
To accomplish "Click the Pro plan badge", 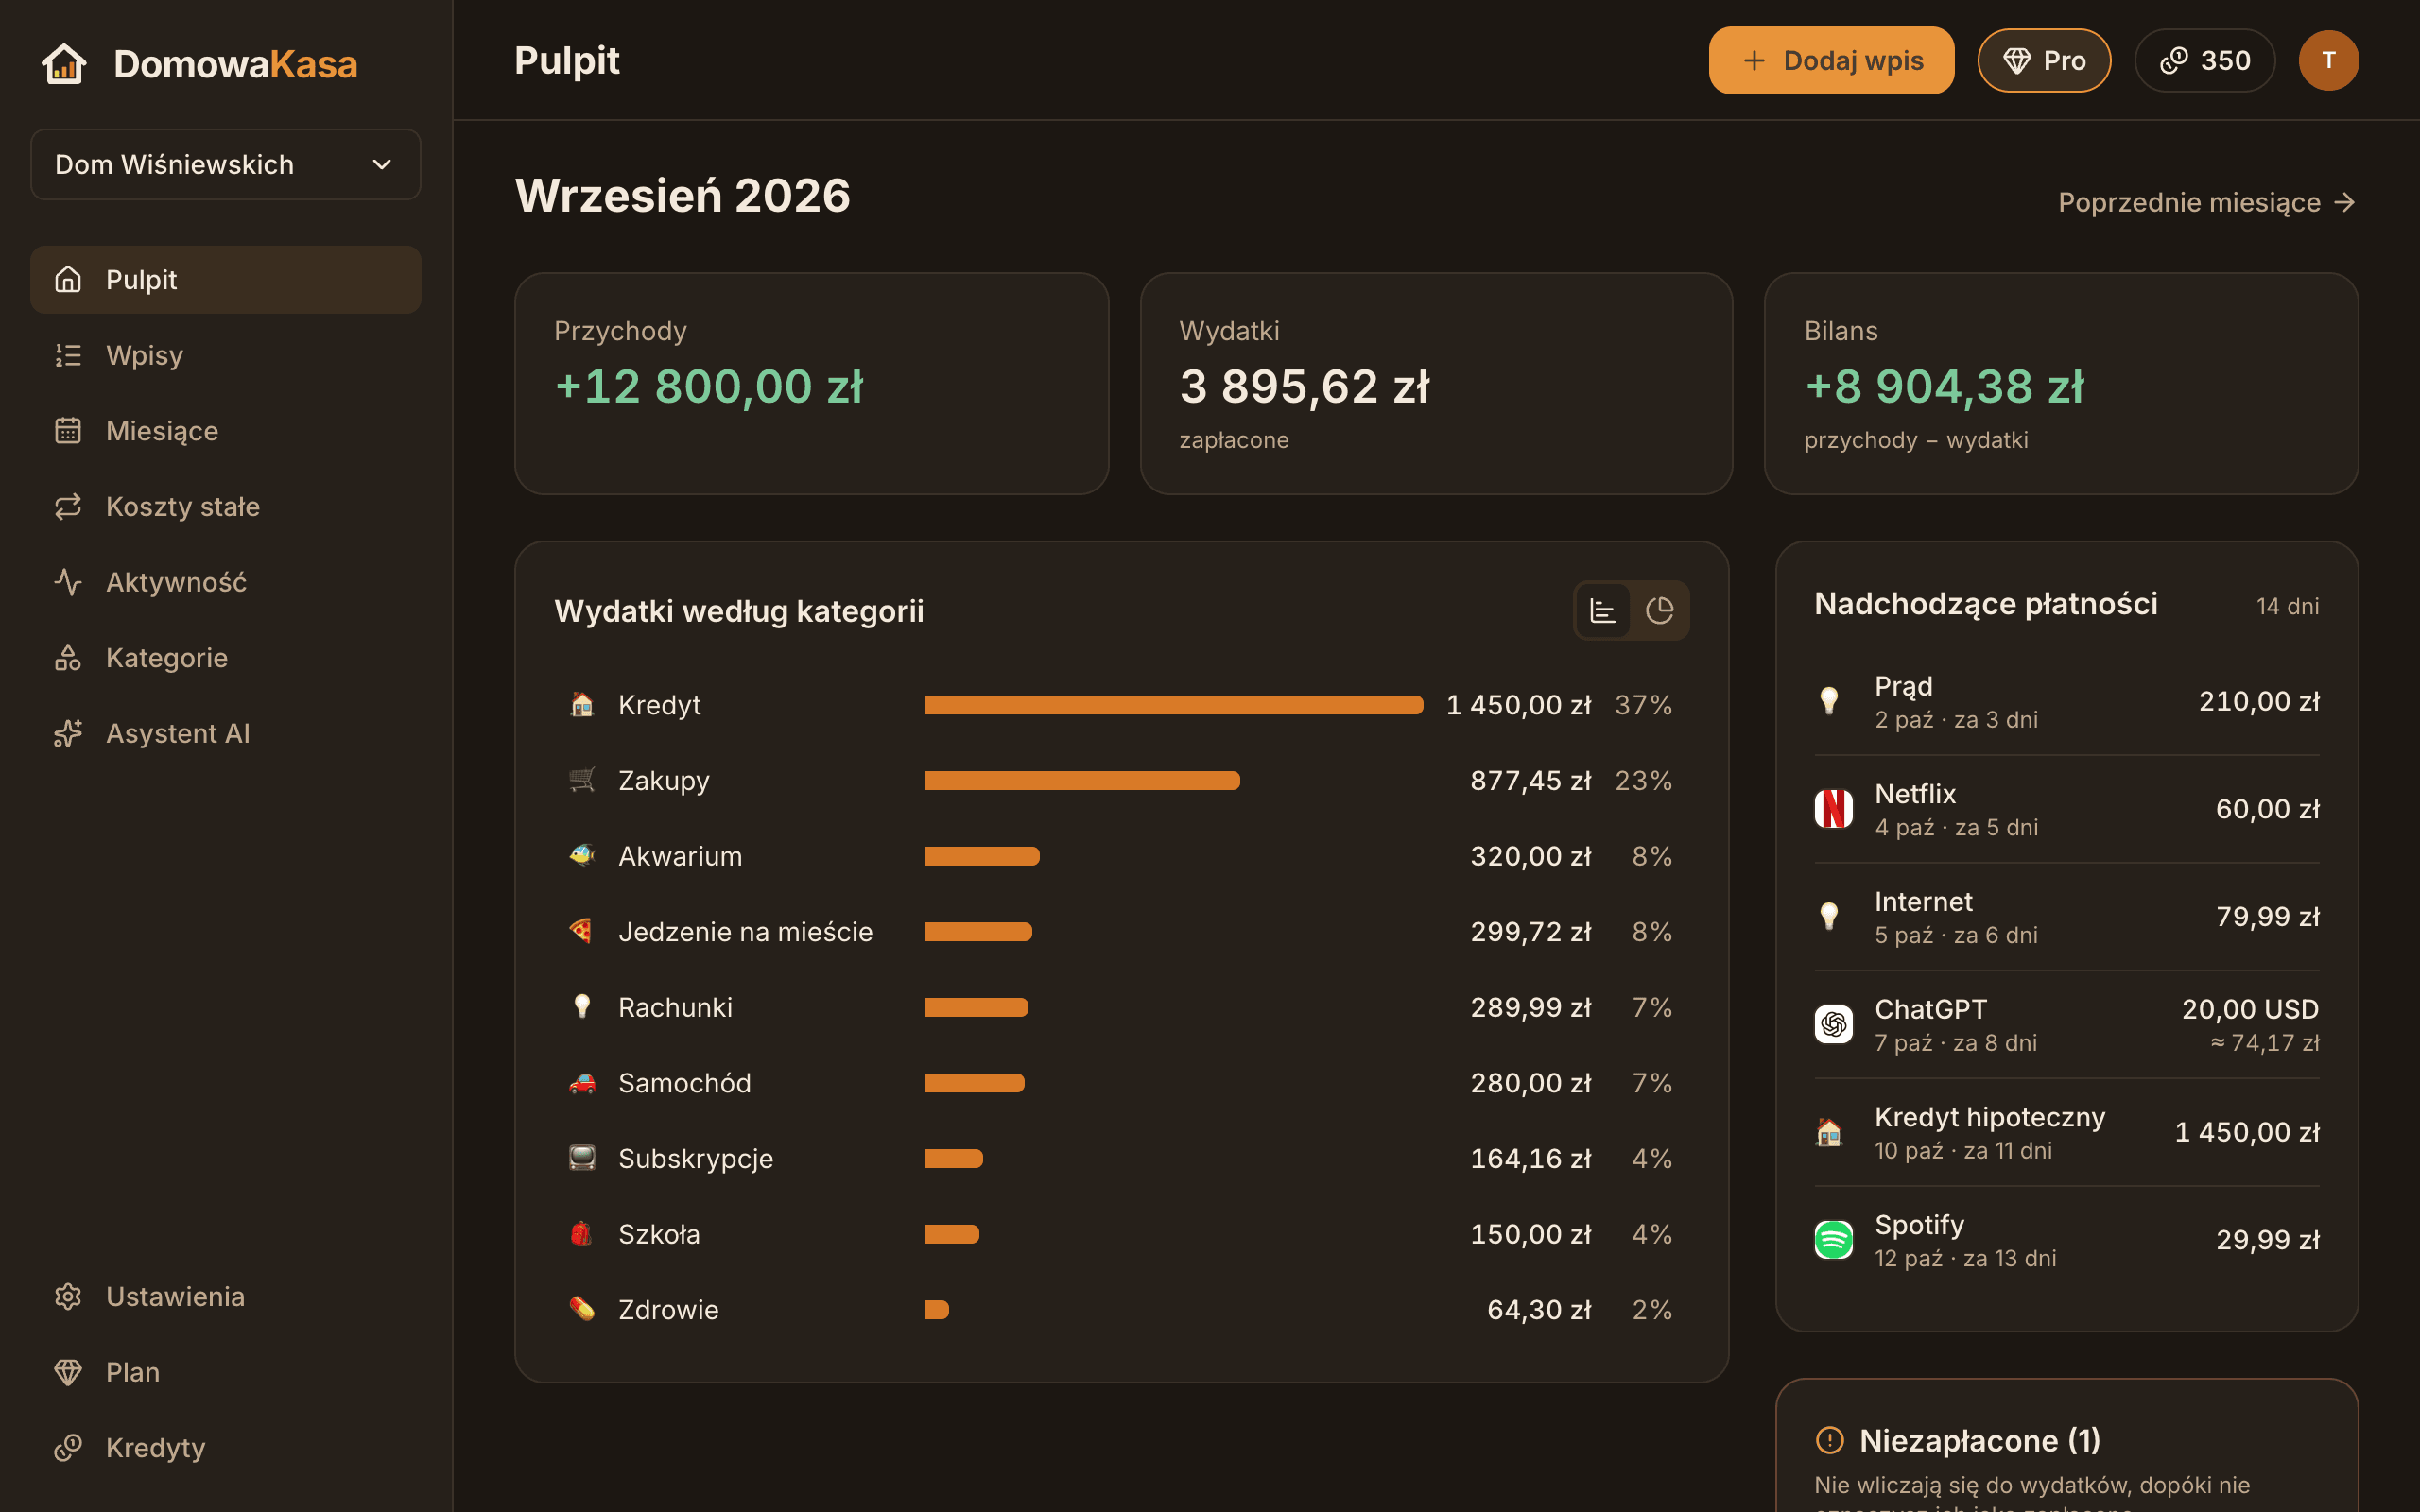I will click(x=2044, y=60).
